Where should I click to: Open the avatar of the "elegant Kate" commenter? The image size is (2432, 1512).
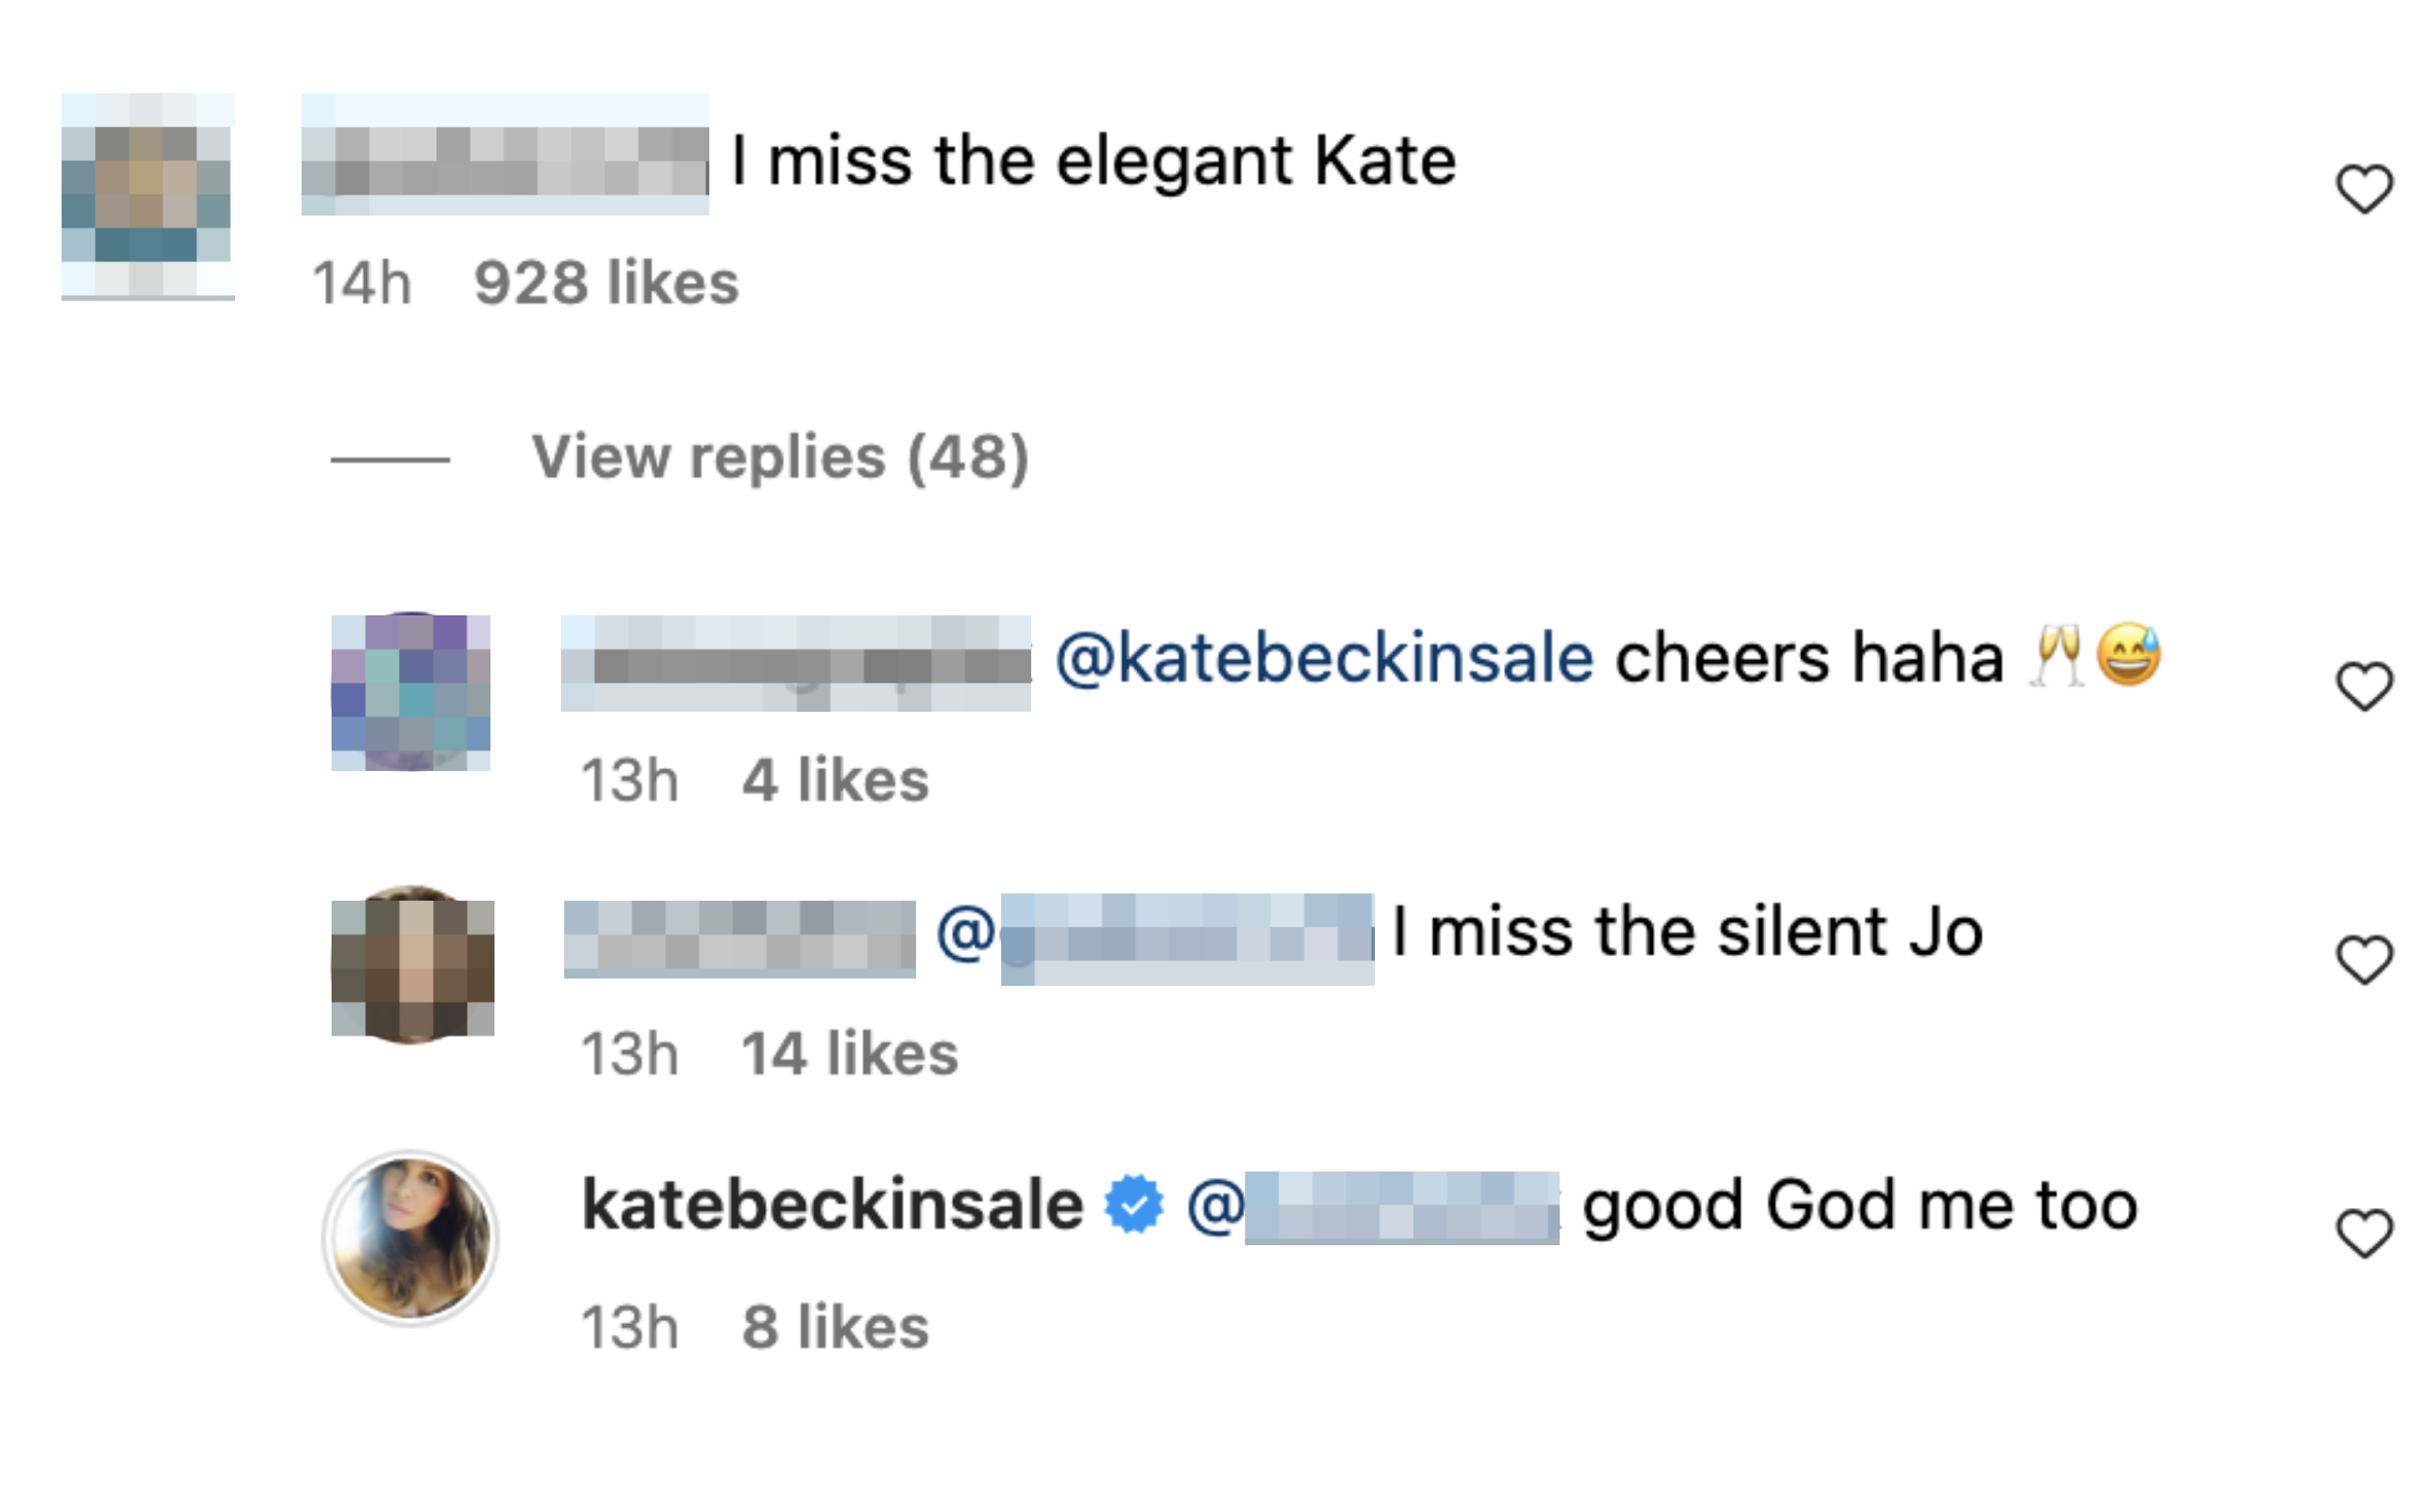pyautogui.click(x=147, y=196)
